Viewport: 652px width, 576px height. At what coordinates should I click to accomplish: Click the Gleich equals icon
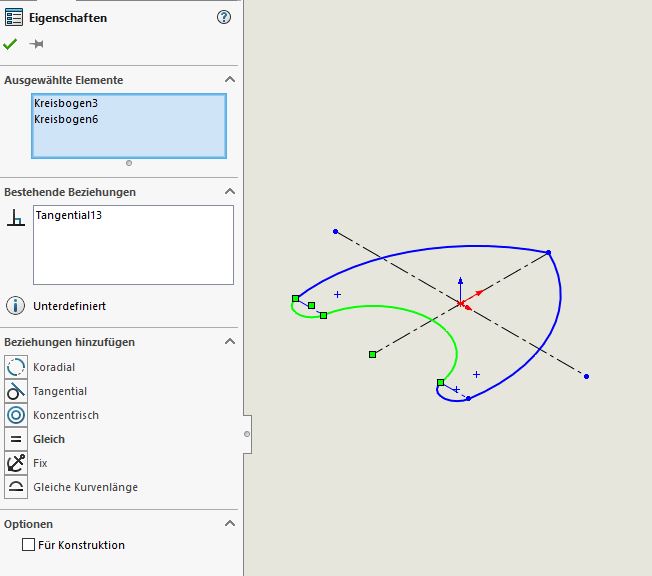(16, 439)
